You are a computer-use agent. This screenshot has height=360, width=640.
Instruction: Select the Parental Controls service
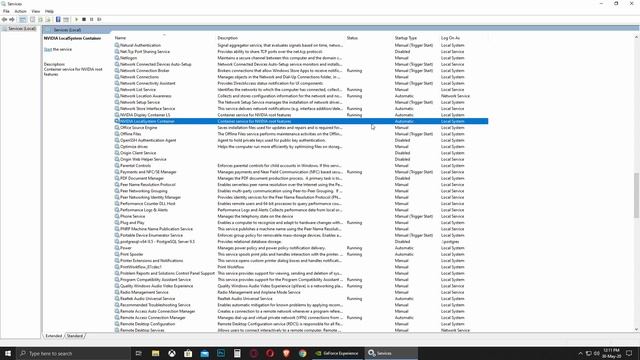301,166
